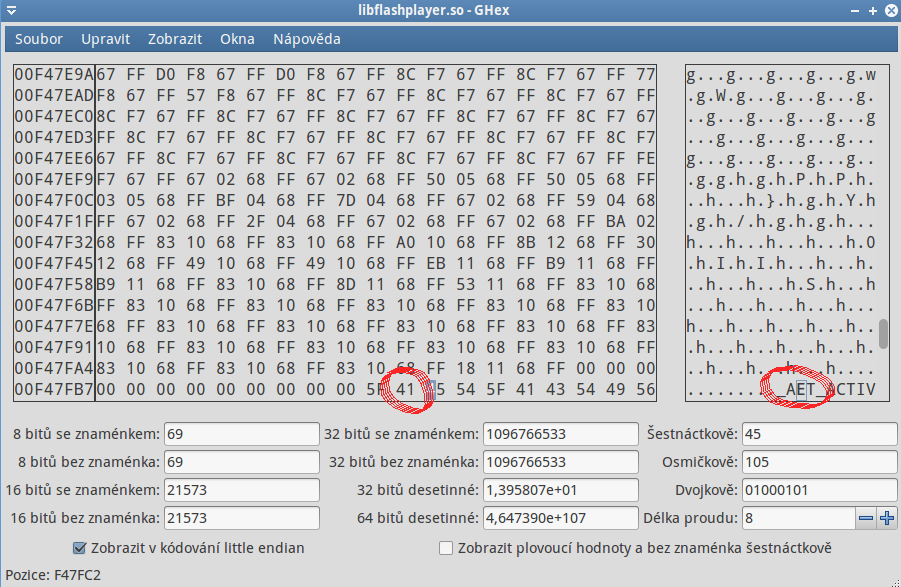This screenshot has width=901, height=587.
Task: Click hex byte 56 ending the last row
Action: pyautogui.click(x=645, y=389)
